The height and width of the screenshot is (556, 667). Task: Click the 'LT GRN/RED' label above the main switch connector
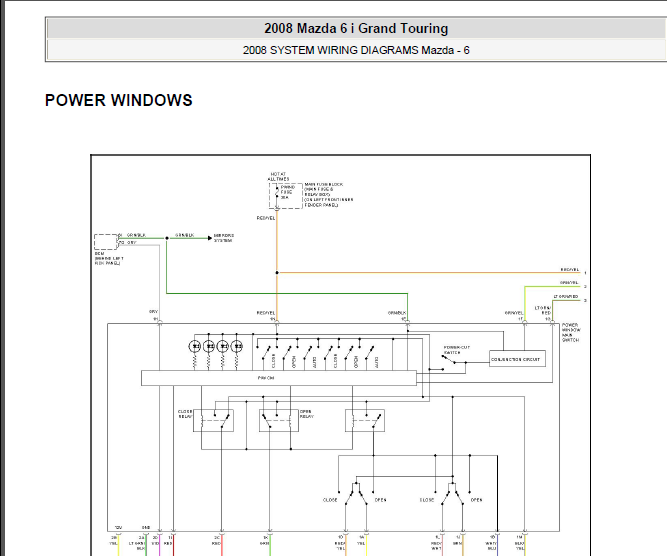543,310
